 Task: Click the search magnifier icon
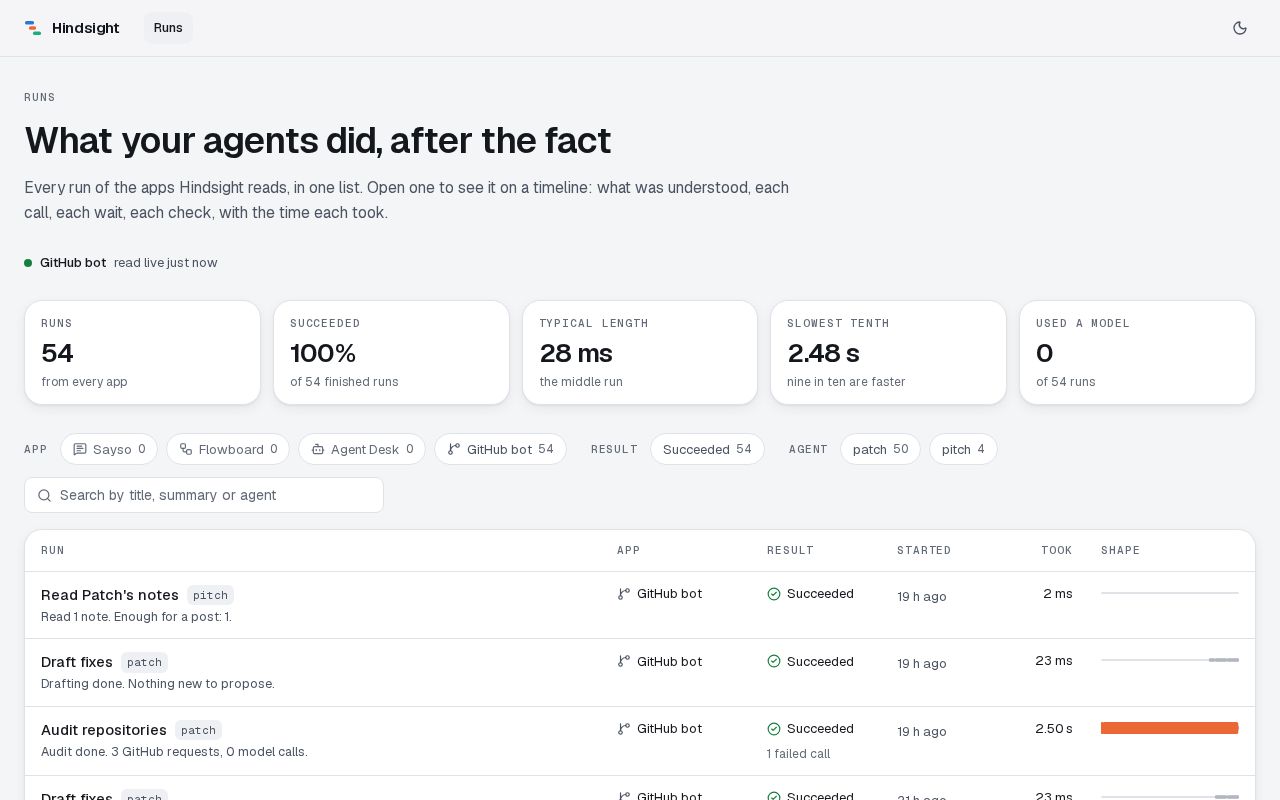pyautogui.click(x=44, y=495)
